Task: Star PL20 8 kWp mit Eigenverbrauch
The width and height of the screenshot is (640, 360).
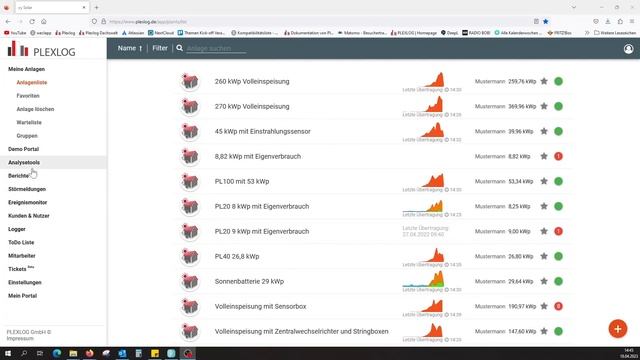Action: [544, 206]
